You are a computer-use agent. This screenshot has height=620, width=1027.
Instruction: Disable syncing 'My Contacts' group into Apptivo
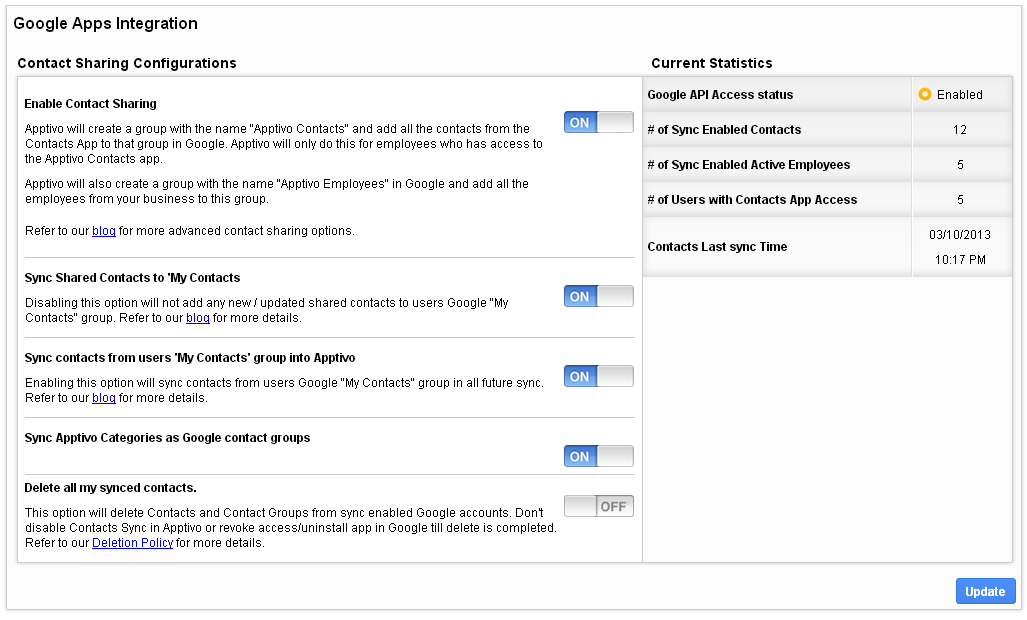coord(598,376)
